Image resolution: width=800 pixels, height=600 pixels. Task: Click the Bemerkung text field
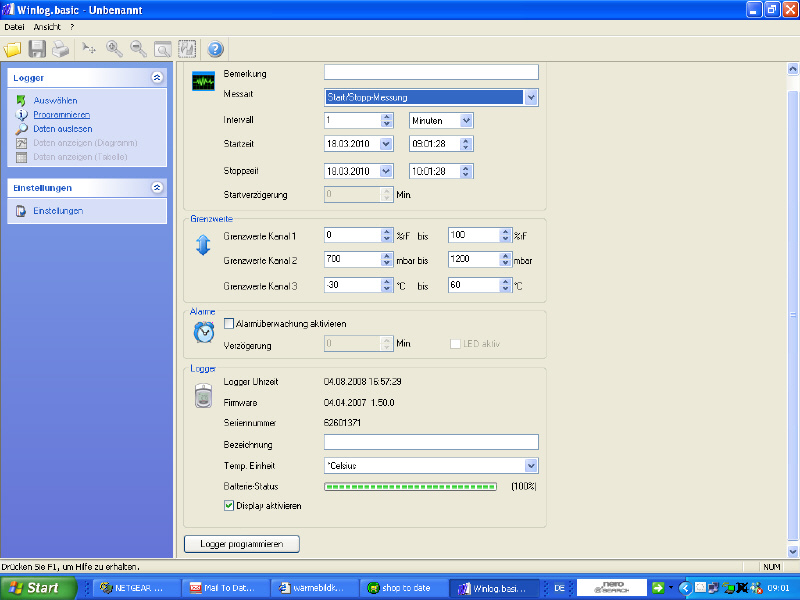click(x=431, y=72)
